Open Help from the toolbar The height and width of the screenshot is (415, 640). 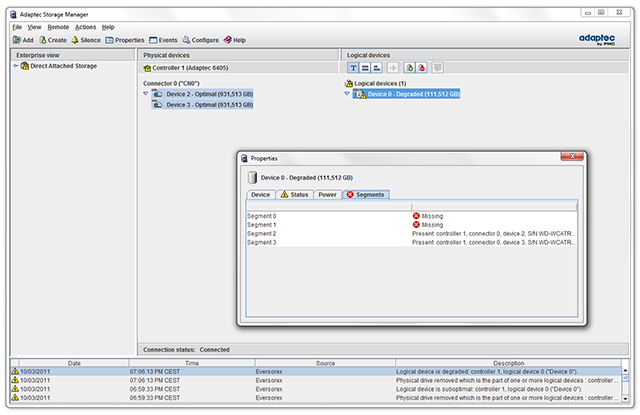pyautogui.click(x=235, y=40)
